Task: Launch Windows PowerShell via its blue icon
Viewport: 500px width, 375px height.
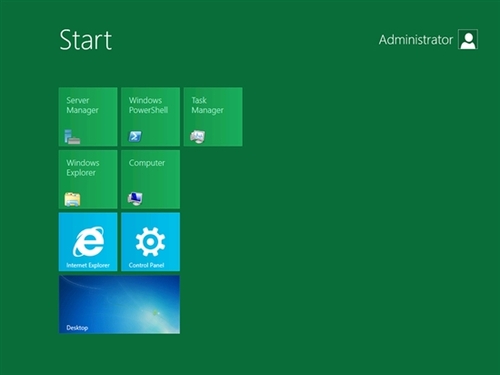Action: coord(135,136)
